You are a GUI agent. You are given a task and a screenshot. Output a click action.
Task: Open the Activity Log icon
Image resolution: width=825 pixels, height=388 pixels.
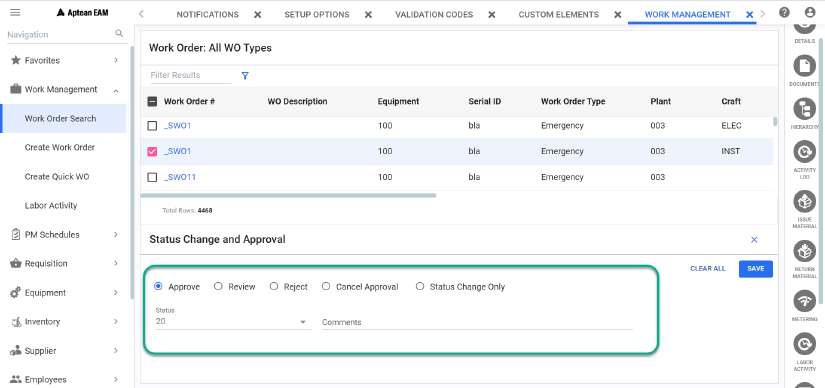(804, 152)
